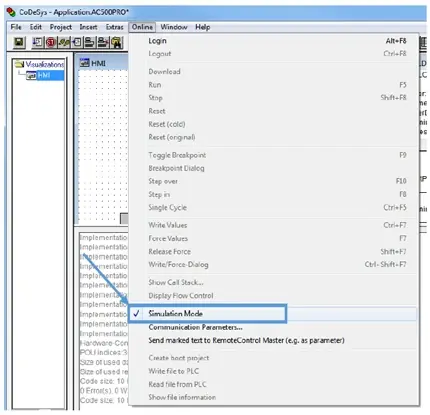Click the CoDeSys Application.AC500PRO title text

pos(74,12)
